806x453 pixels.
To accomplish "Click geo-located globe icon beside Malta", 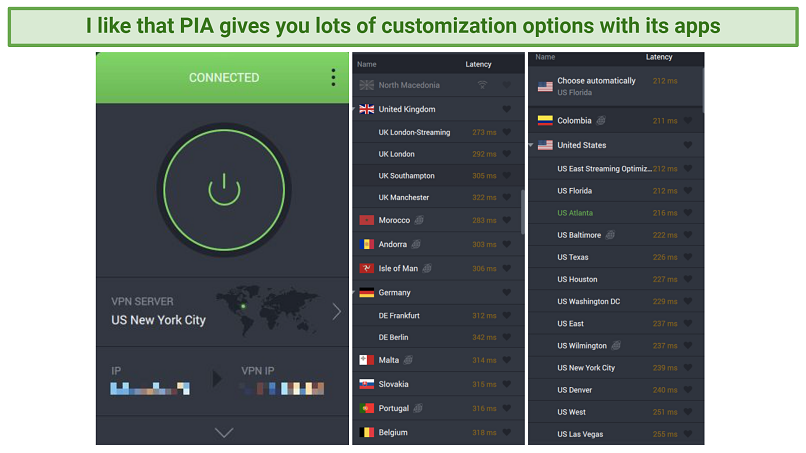I will coord(408,360).
